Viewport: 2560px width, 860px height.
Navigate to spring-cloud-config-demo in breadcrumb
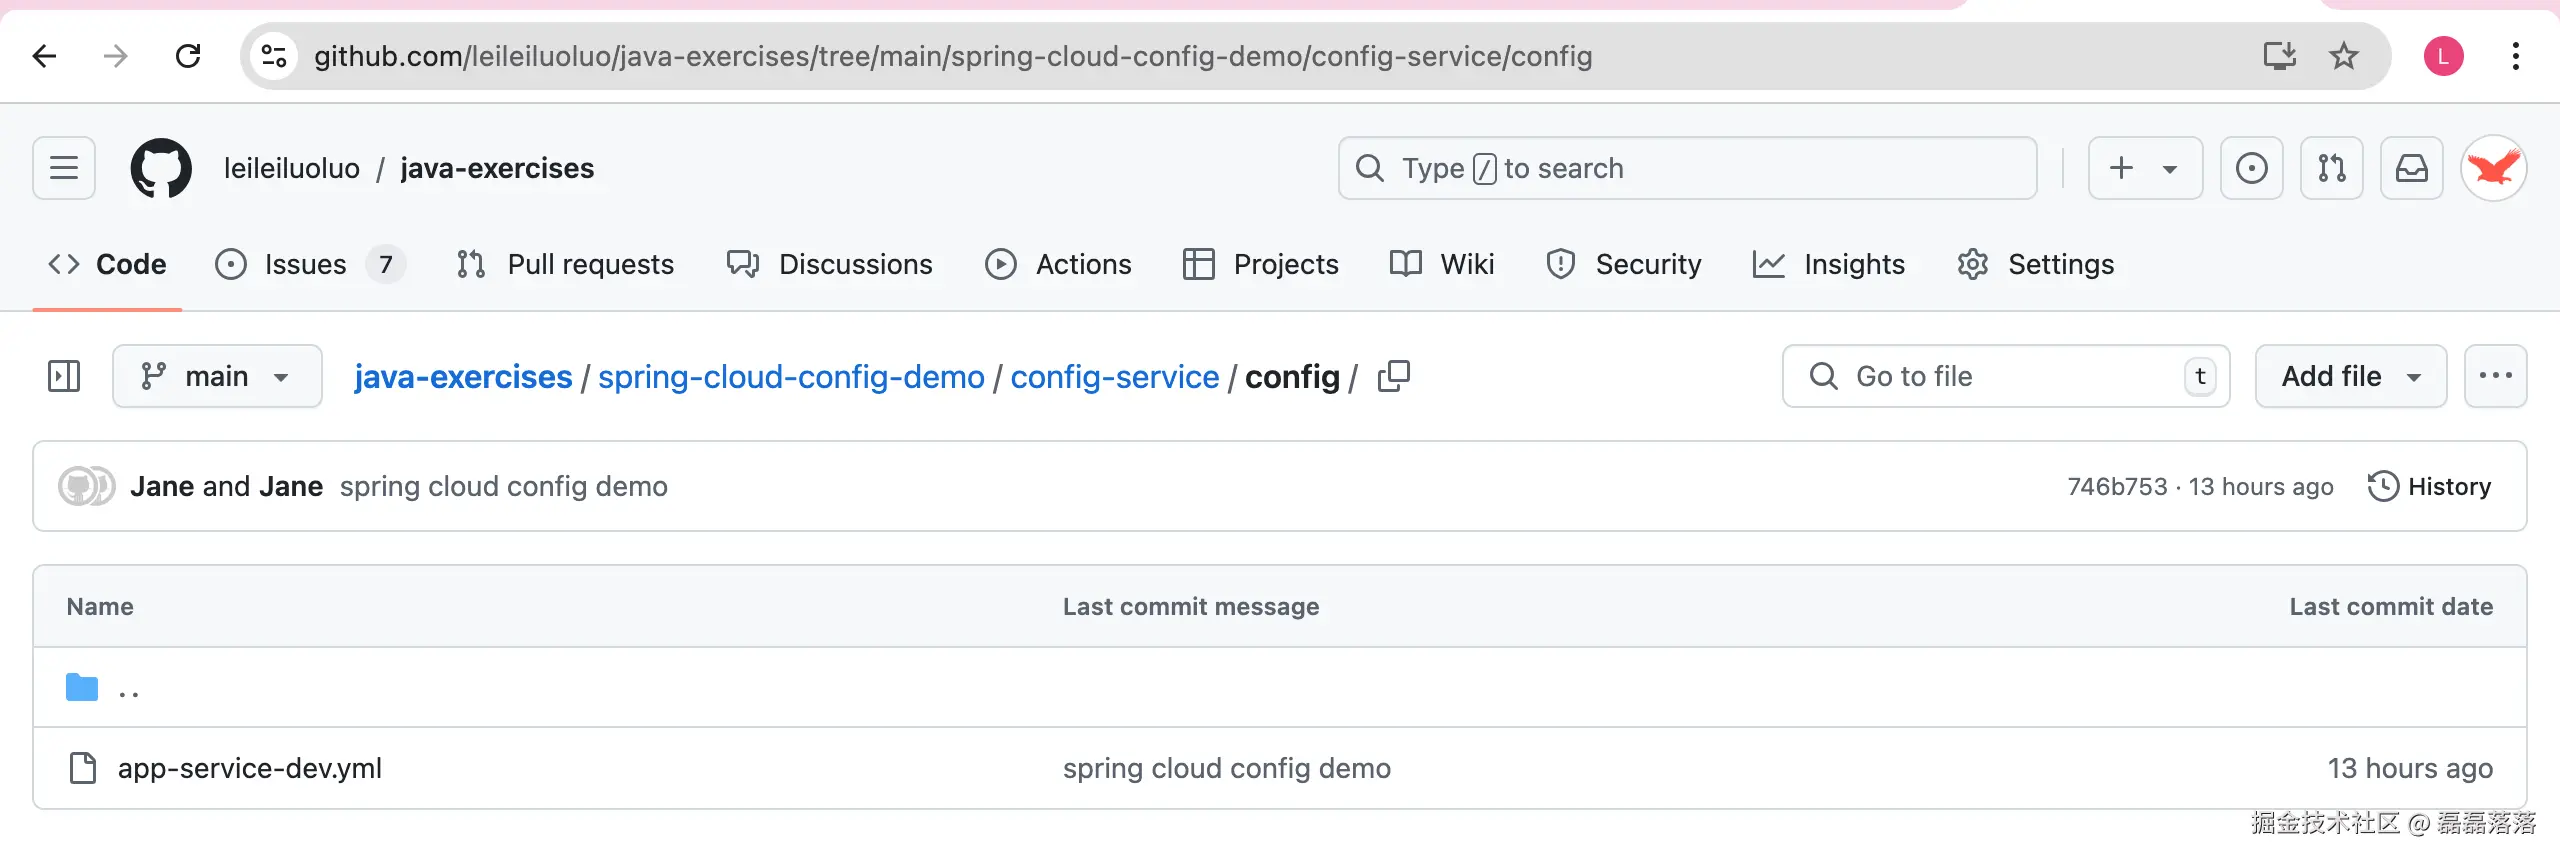click(791, 376)
